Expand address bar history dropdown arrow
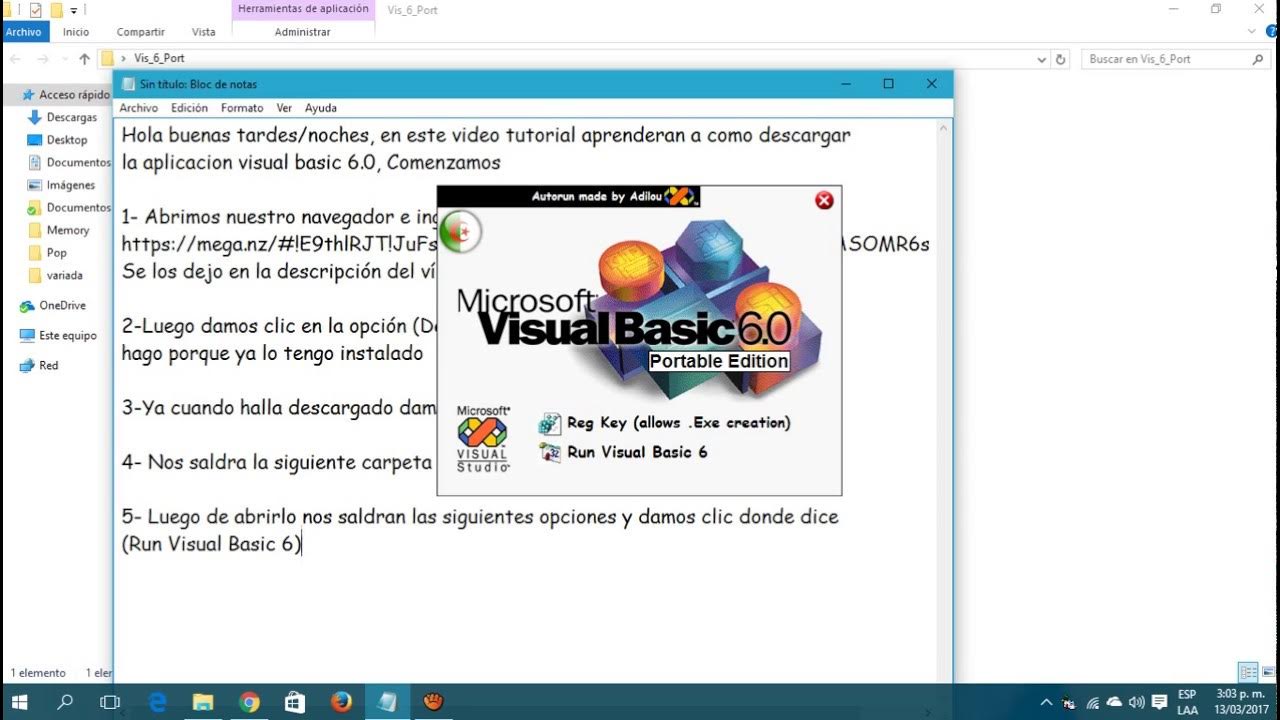Viewport: 1280px width, 720px height. pyautogui.click(x=1041, y=59)
